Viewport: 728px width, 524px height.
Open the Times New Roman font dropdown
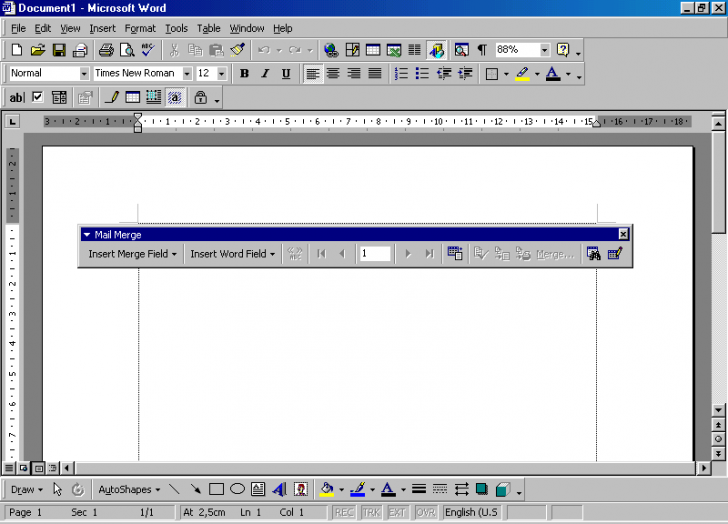pyautogui.click(x=187, y=73)
